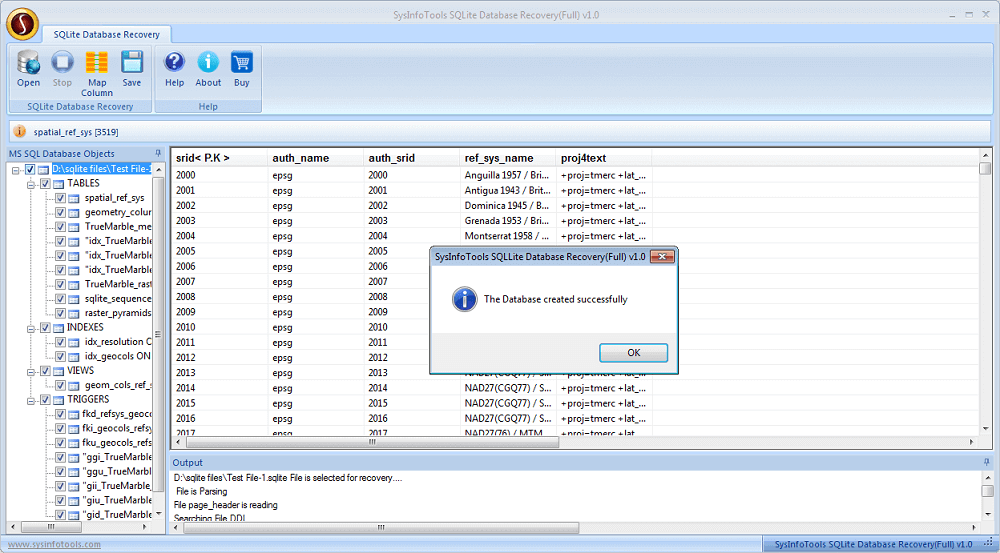Viewport: 1000px width, 553px height.
Task: Click the SysInfoTools application logo
Action: point(22,24)
